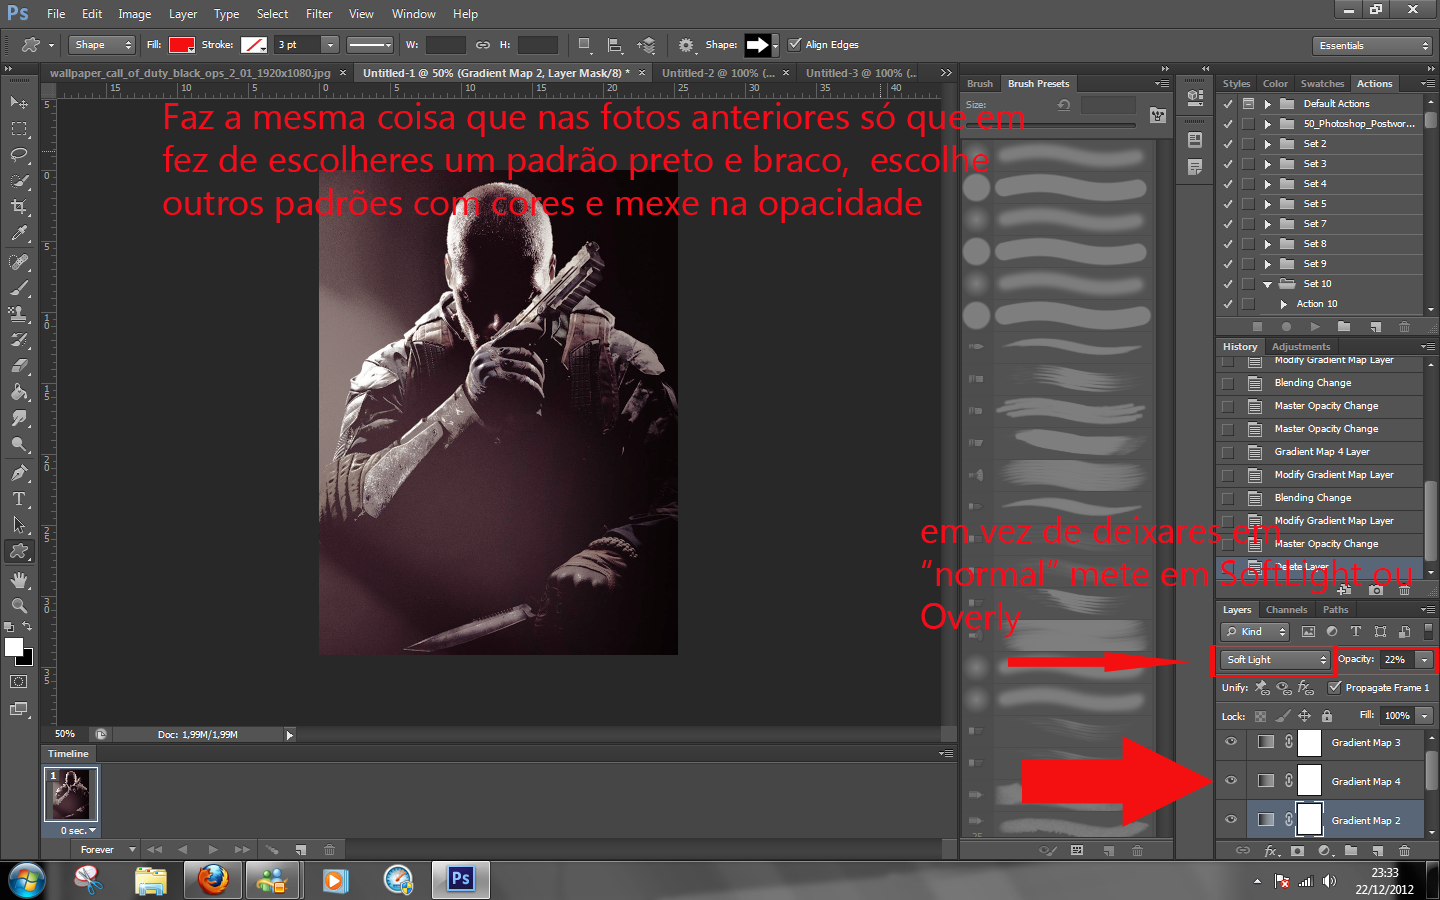Toggle the Default Actions set checkmark
The image size is (1440, 900).
[1228, 104]
